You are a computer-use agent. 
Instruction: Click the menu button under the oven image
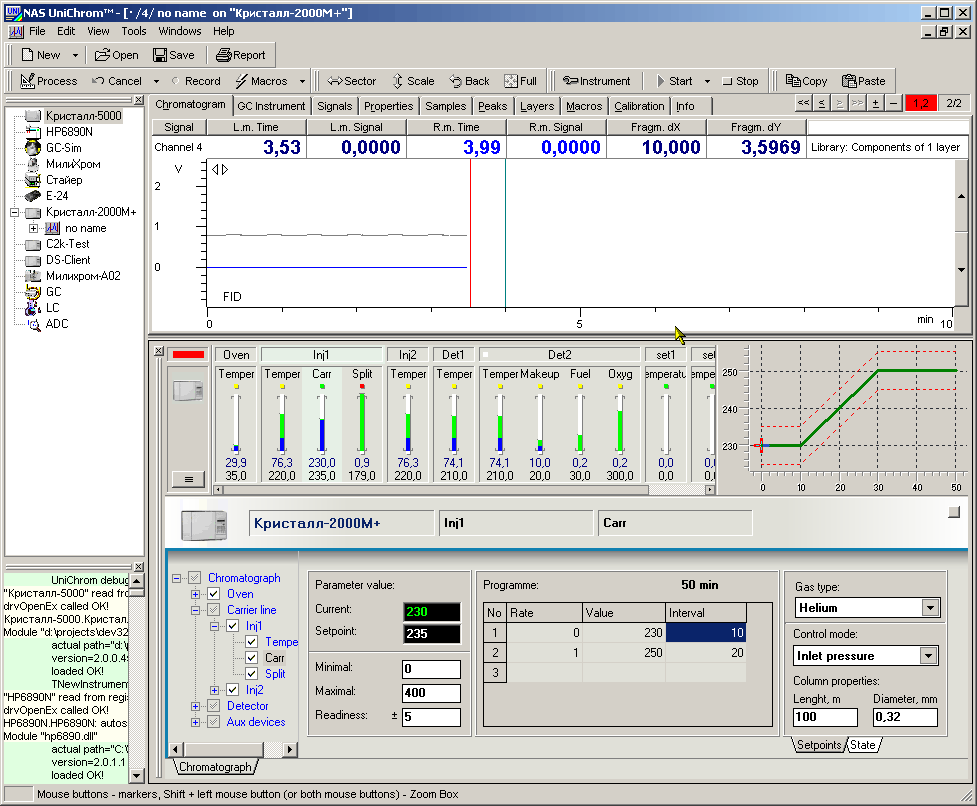pyautogui.click(x=188, y=480)
